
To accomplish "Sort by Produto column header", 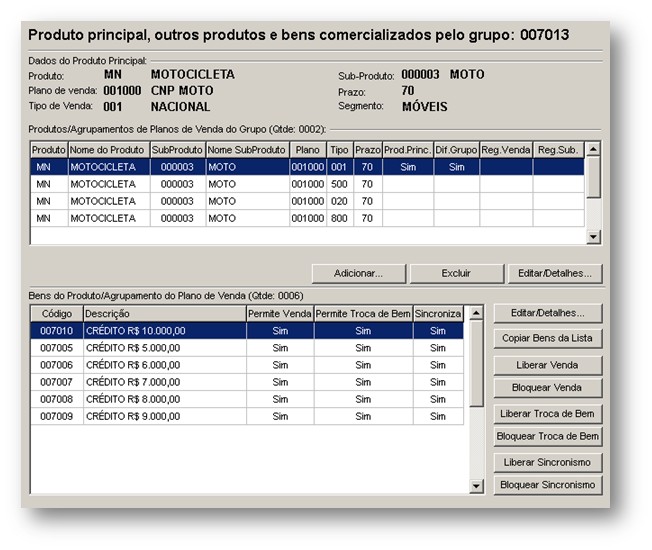I will 49,150.
